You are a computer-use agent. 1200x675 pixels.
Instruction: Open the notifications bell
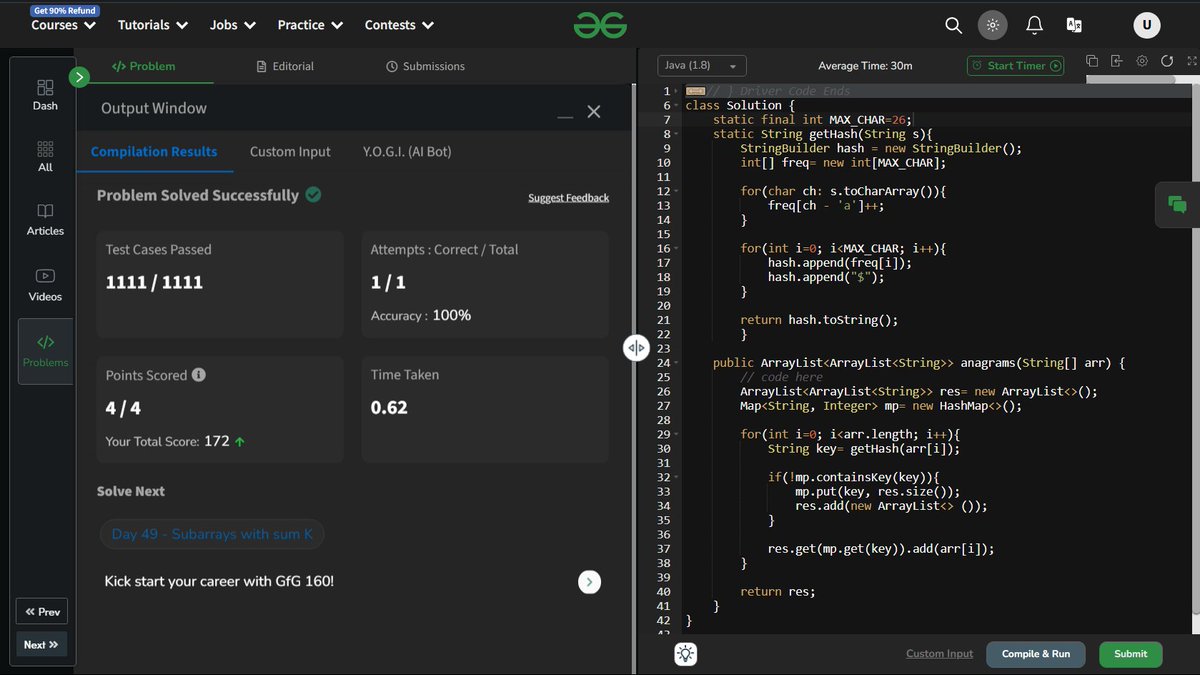[x=1035, y=25]
